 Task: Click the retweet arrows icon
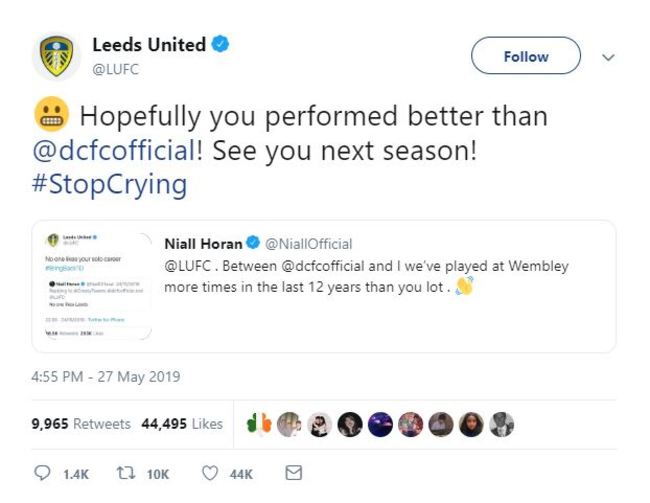point(127,473)
